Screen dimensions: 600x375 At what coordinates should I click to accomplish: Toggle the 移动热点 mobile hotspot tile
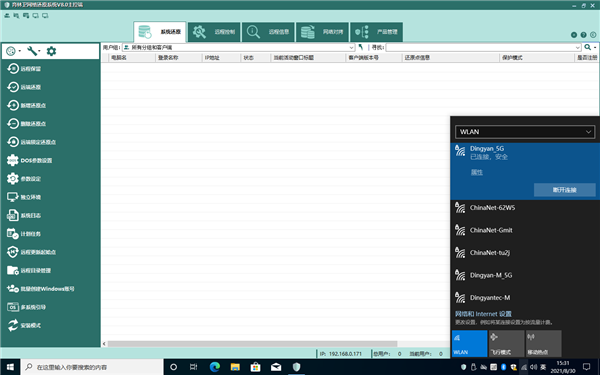tap(544, 344)
